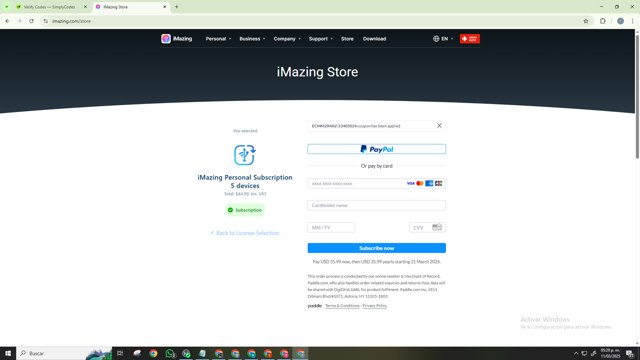
Task: View site information icon in address bar
Action: coord(46,21)
